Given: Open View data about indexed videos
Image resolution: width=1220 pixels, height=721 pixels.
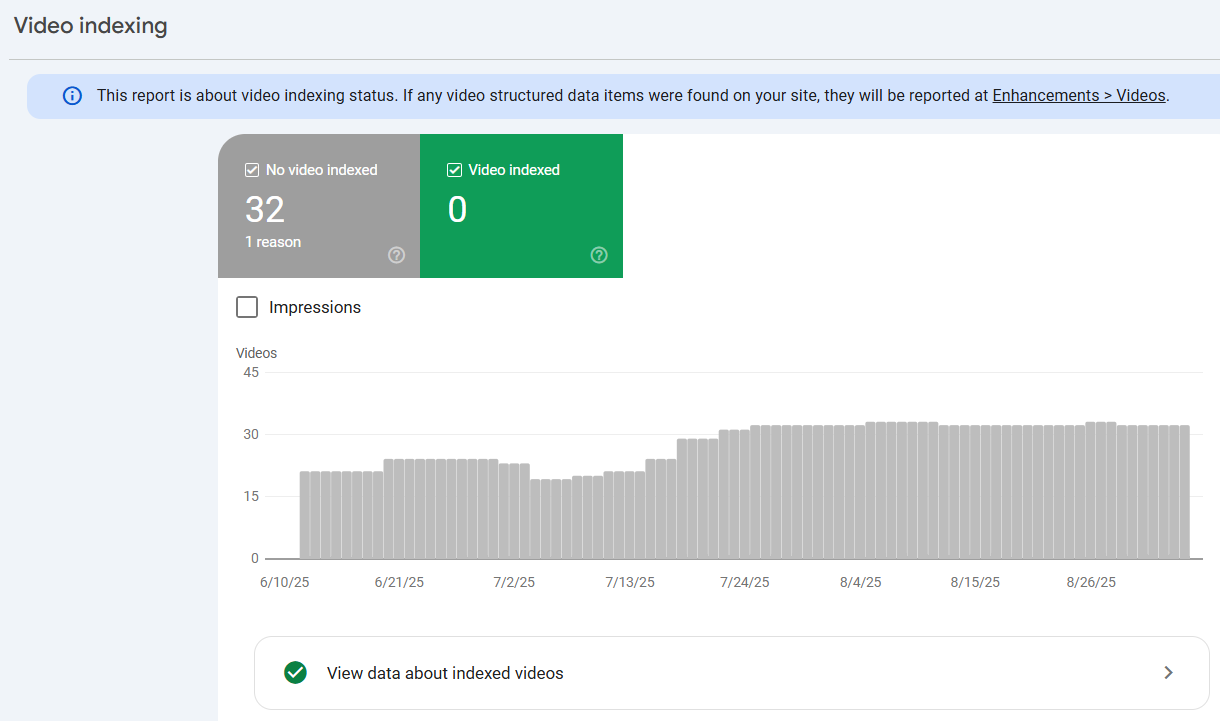Looking at the screenshot, I should click(x=445, y=673).
